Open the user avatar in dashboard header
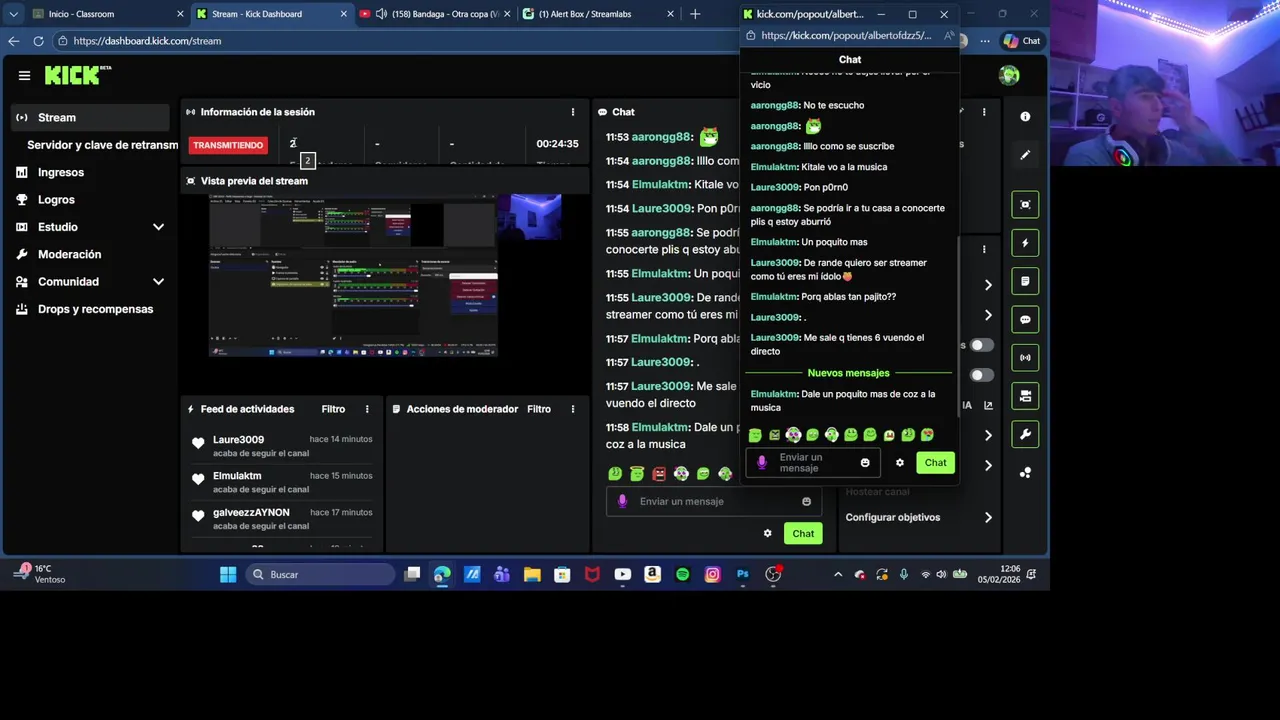The image size is (1280, 720). pyautogui.click(x=1009, y=75)
